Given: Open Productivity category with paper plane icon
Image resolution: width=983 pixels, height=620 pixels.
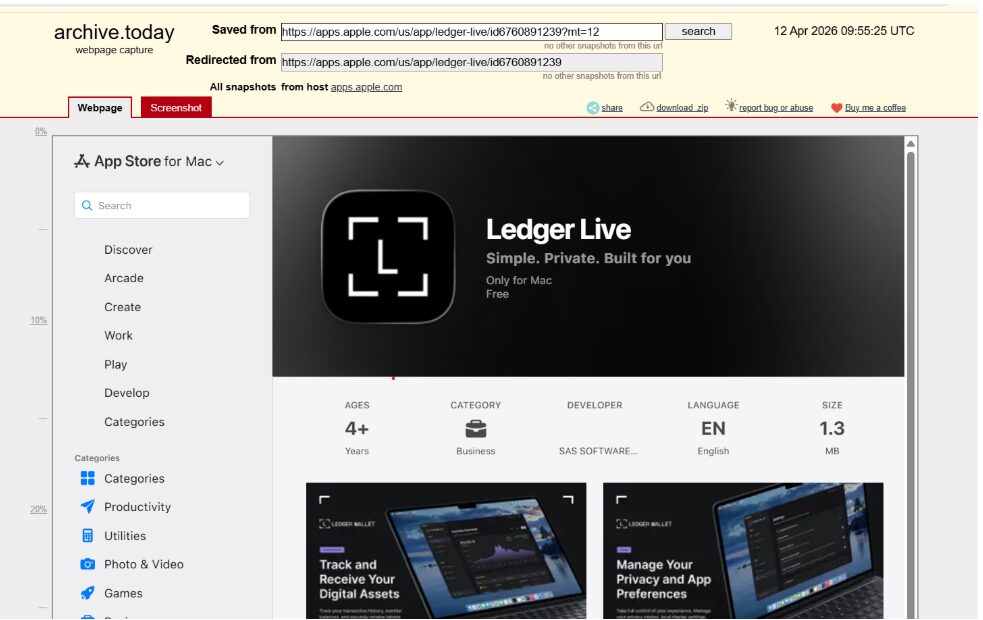Looking at the screenshot, I should (x=88, y=507).
